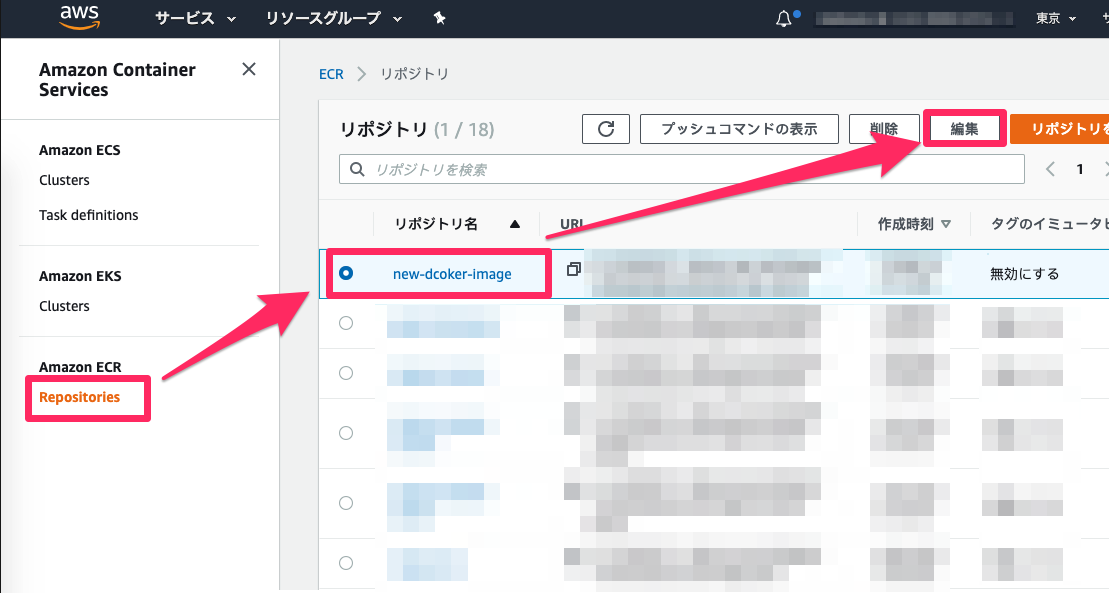
Task: Click the プッシュコマンドの表示 button
Action: click(x=739, y=129)
